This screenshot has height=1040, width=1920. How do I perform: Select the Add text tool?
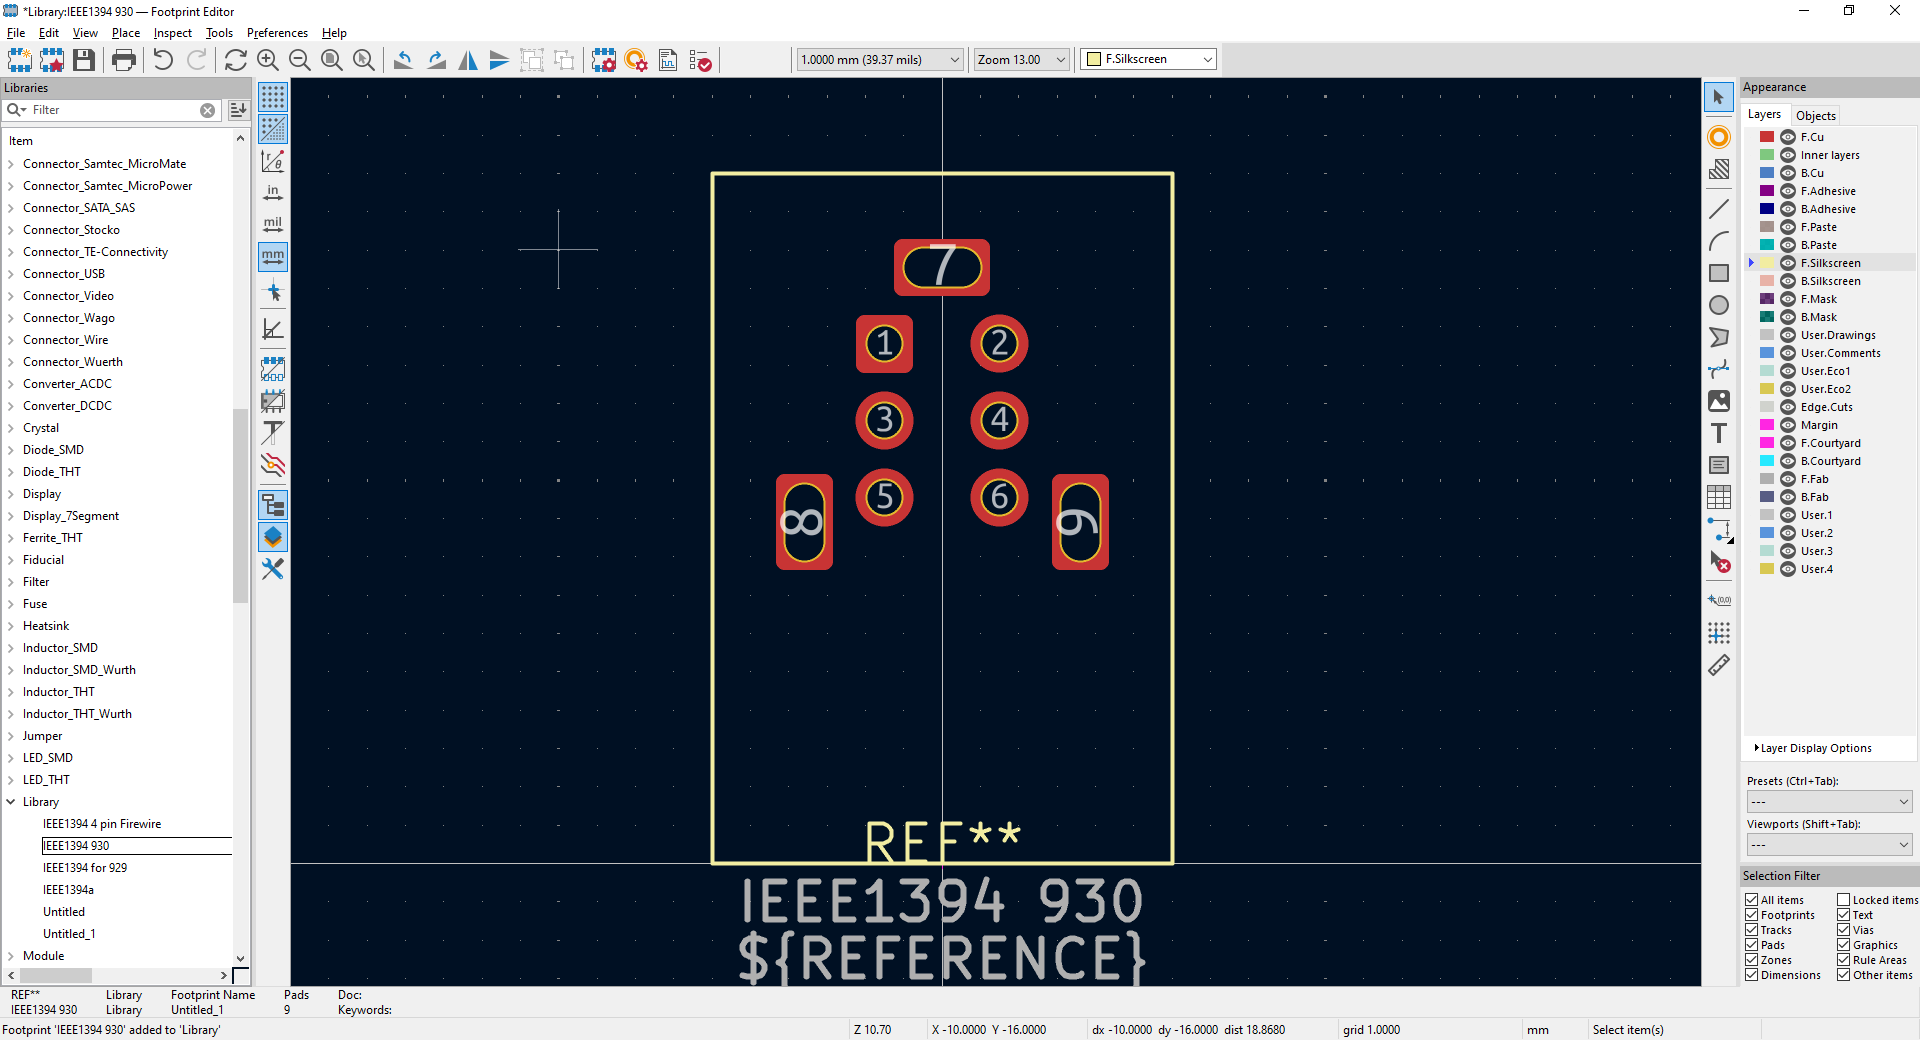1718,433
